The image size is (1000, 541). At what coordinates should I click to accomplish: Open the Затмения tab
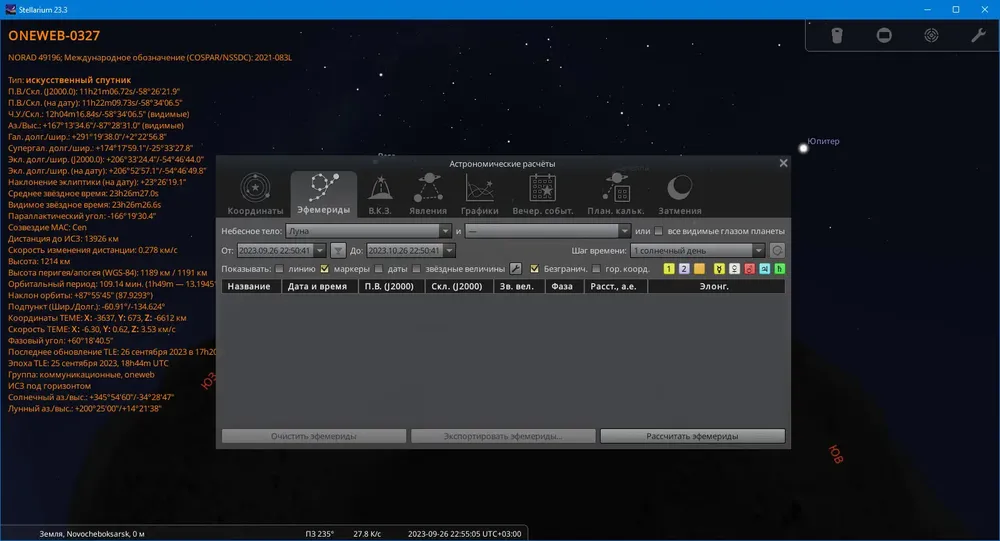(680, 194)
